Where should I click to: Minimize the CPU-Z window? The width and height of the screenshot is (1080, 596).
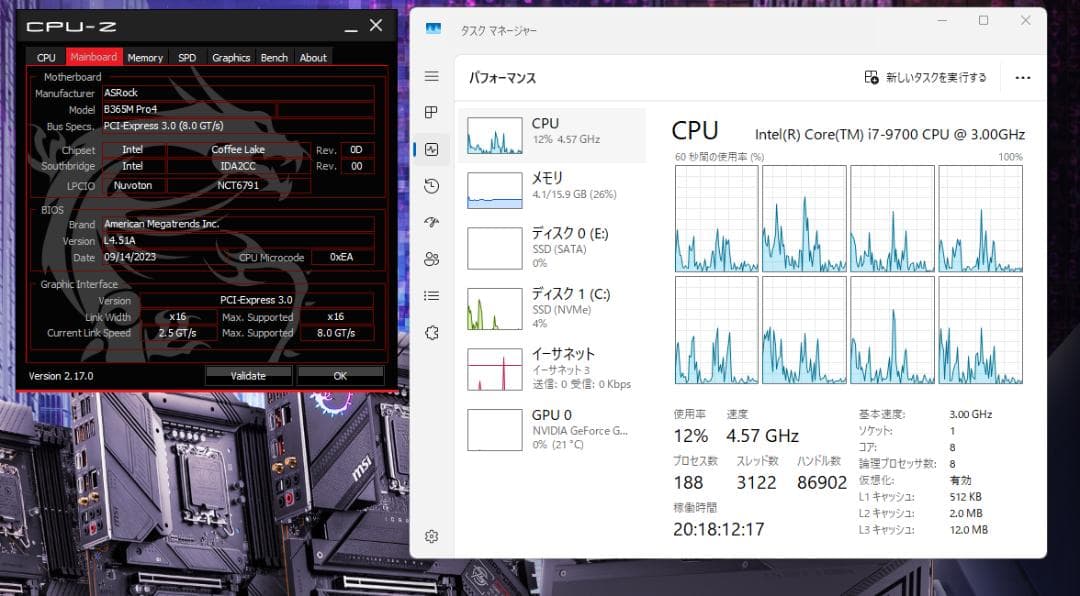[351, 28]
